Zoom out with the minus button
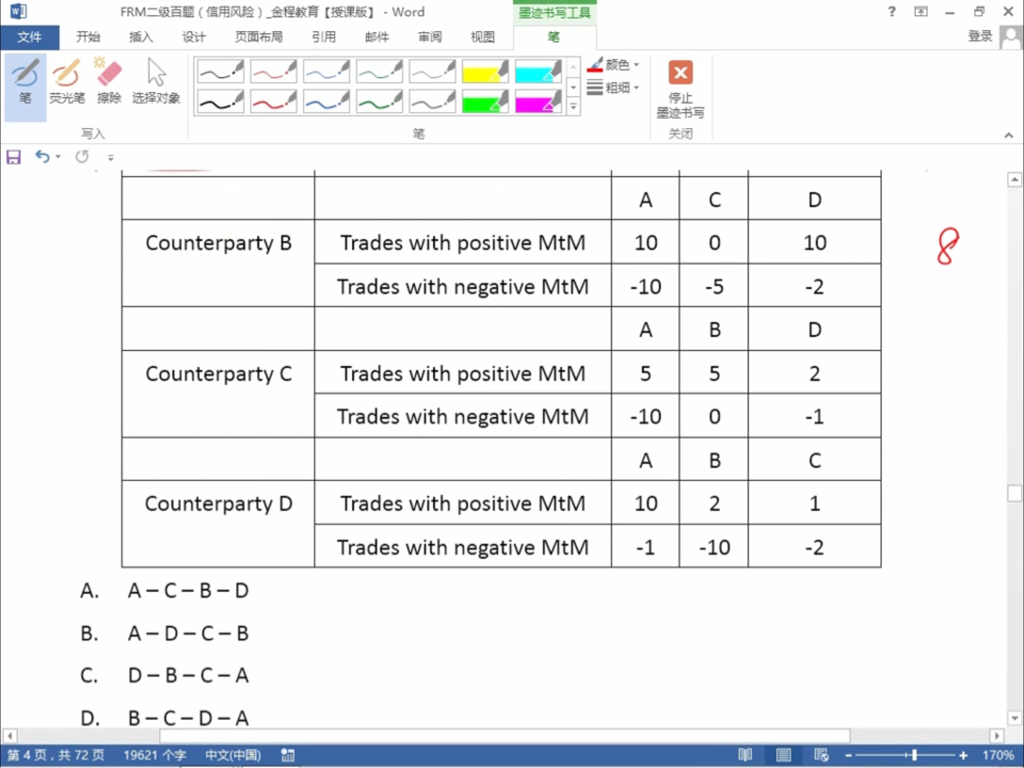The image size is (1024, 768). tap(848, 756)
